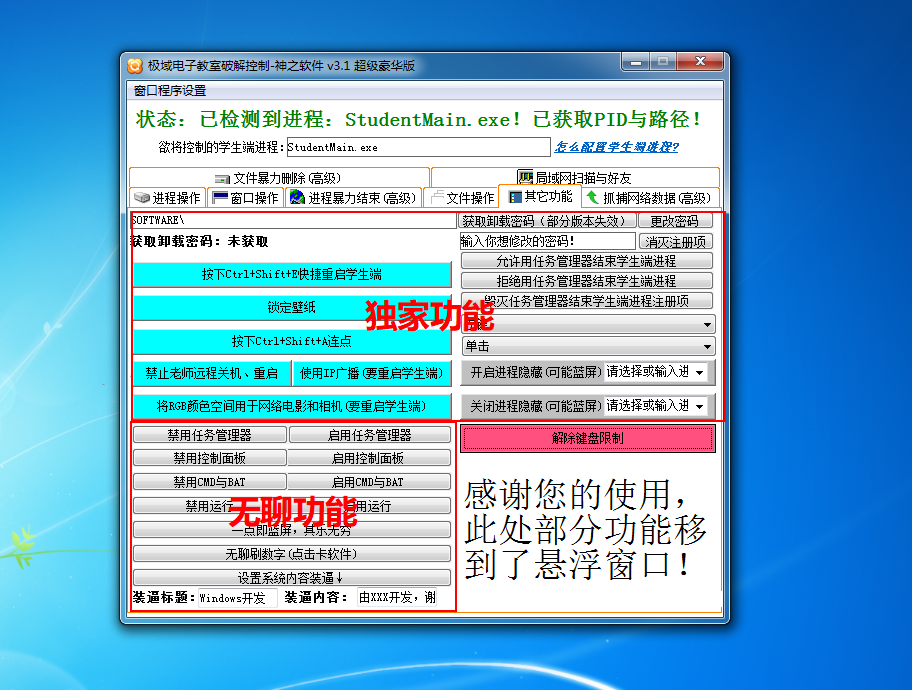This screenshot has width=912, height=690.
Task: Go to the 文件操作 tab
Action: click(462, 198)
